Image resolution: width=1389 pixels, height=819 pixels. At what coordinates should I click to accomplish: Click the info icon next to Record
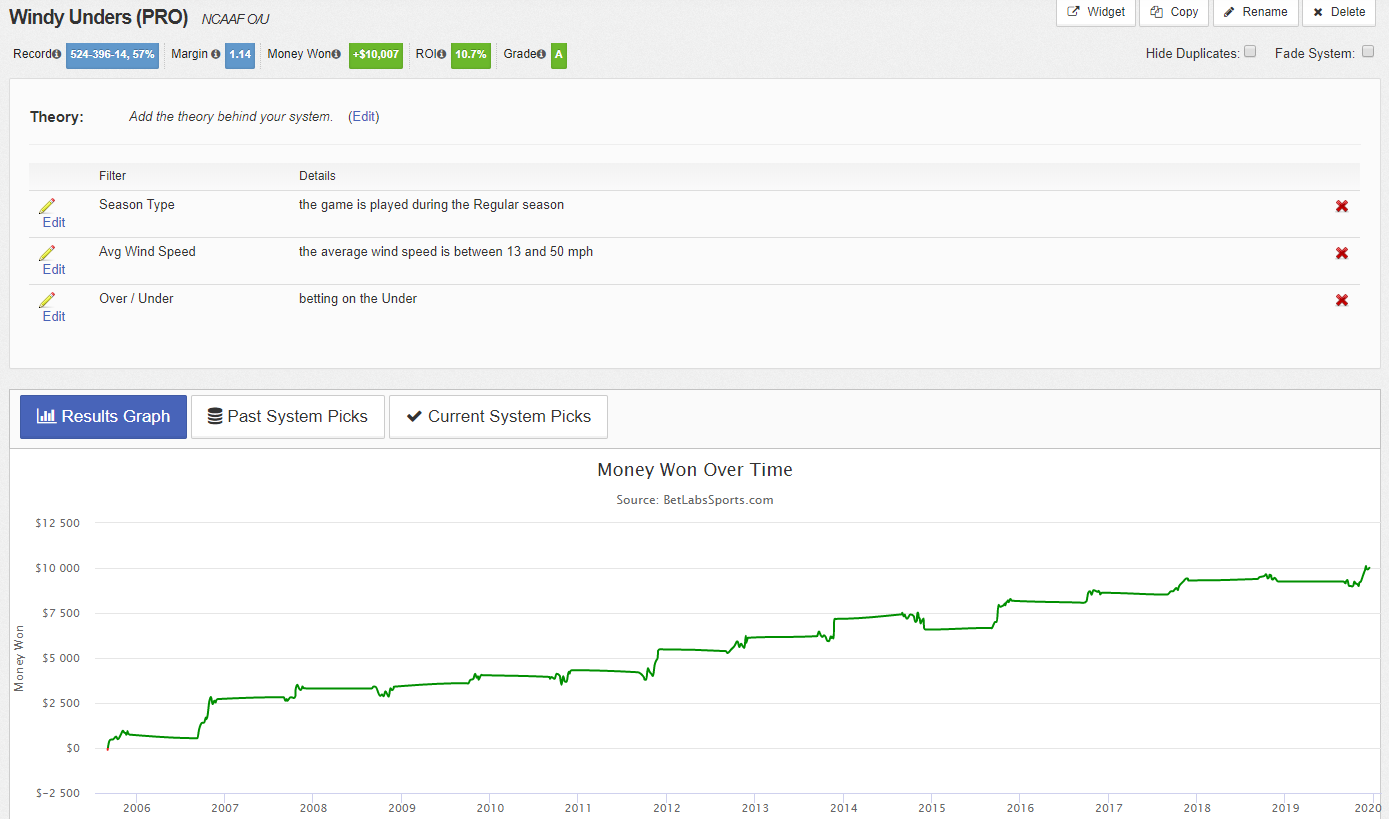coord(57,54)
